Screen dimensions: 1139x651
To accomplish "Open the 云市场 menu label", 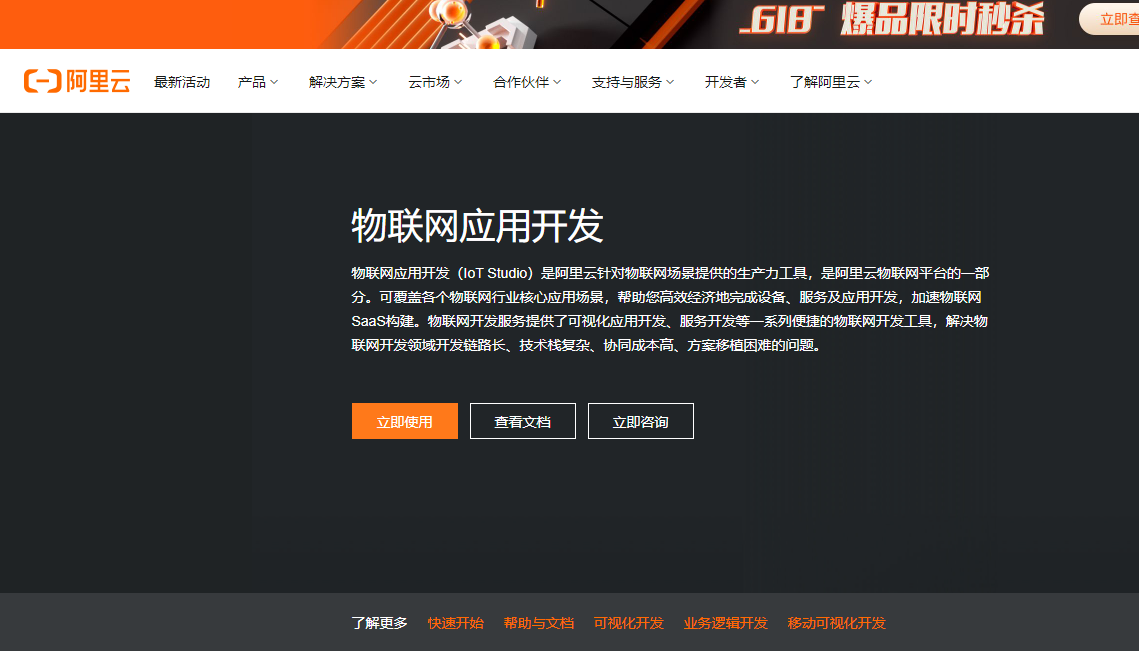I will [x=429, y=82].
